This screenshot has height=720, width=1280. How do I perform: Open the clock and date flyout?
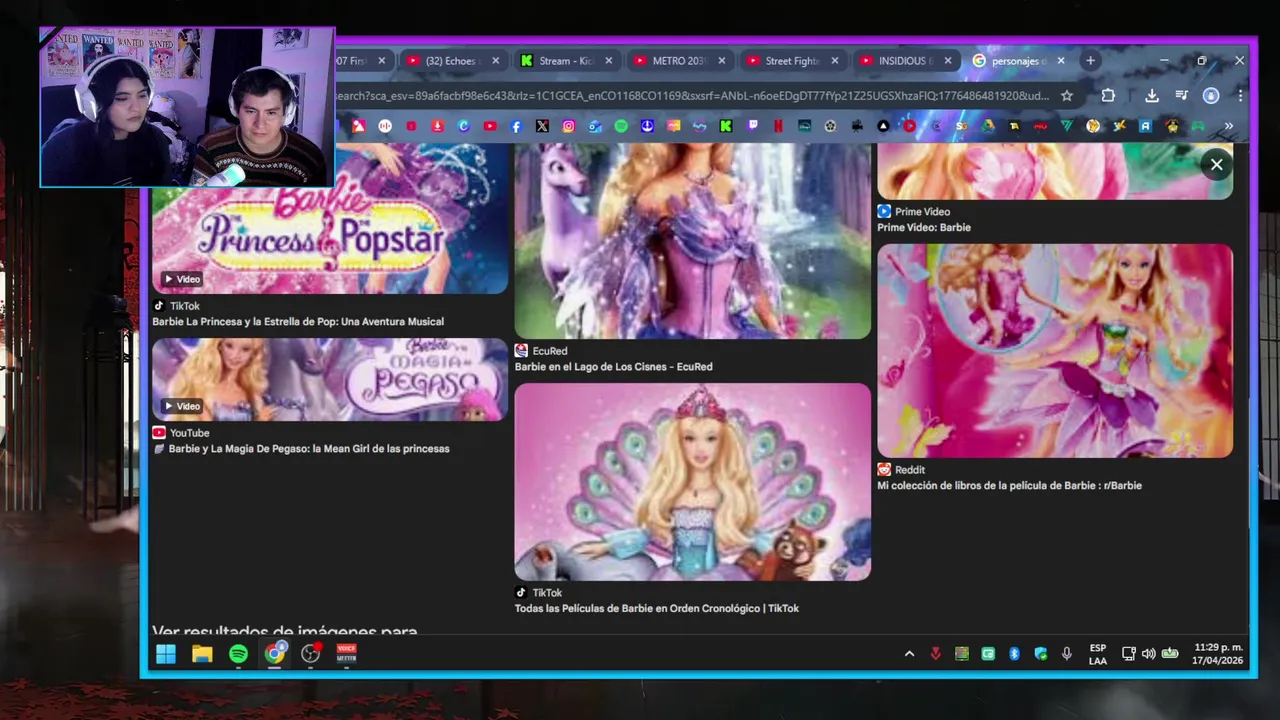[1217, 654]
